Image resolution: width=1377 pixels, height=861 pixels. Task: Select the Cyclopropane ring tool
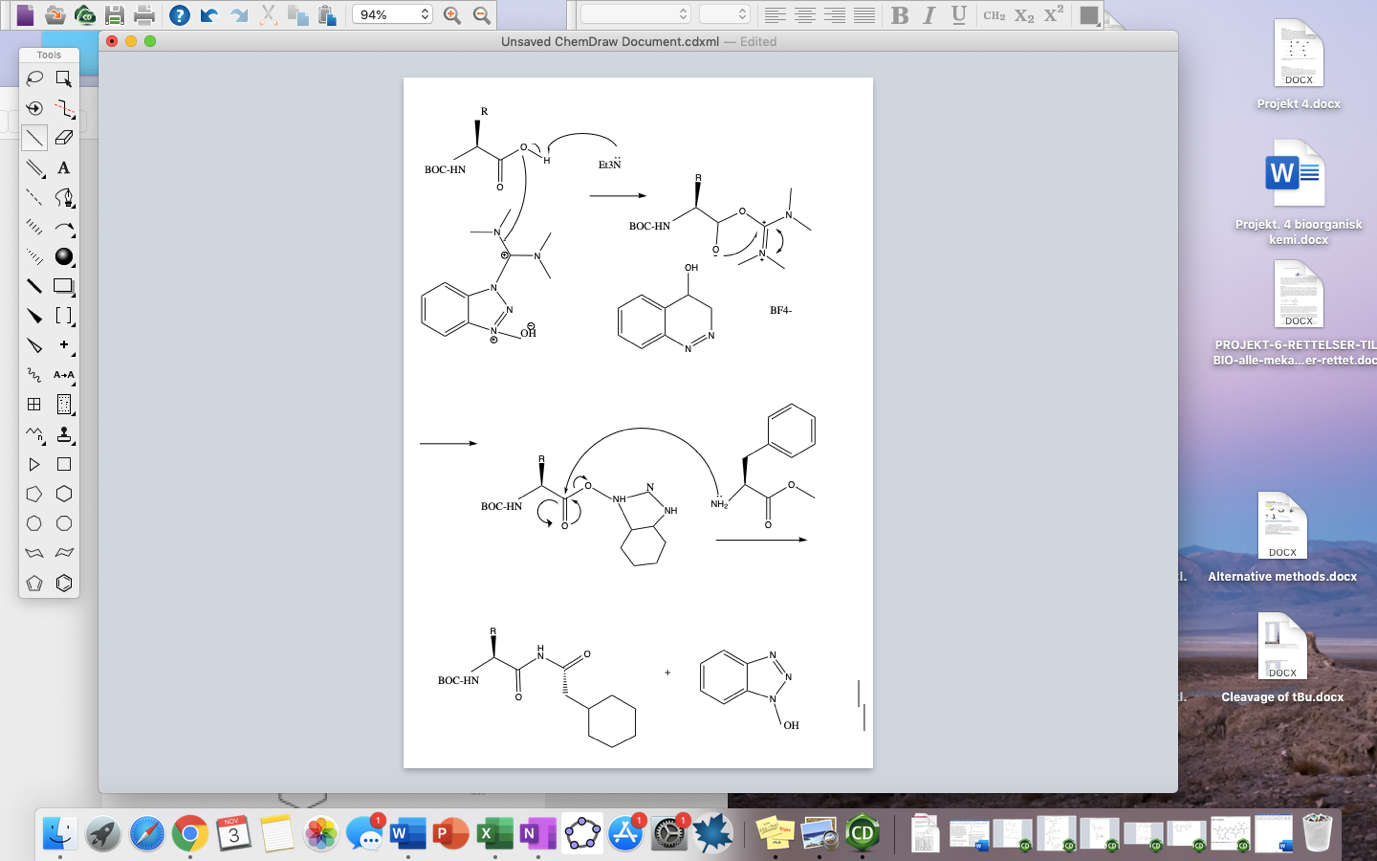(x=34, y=464)
